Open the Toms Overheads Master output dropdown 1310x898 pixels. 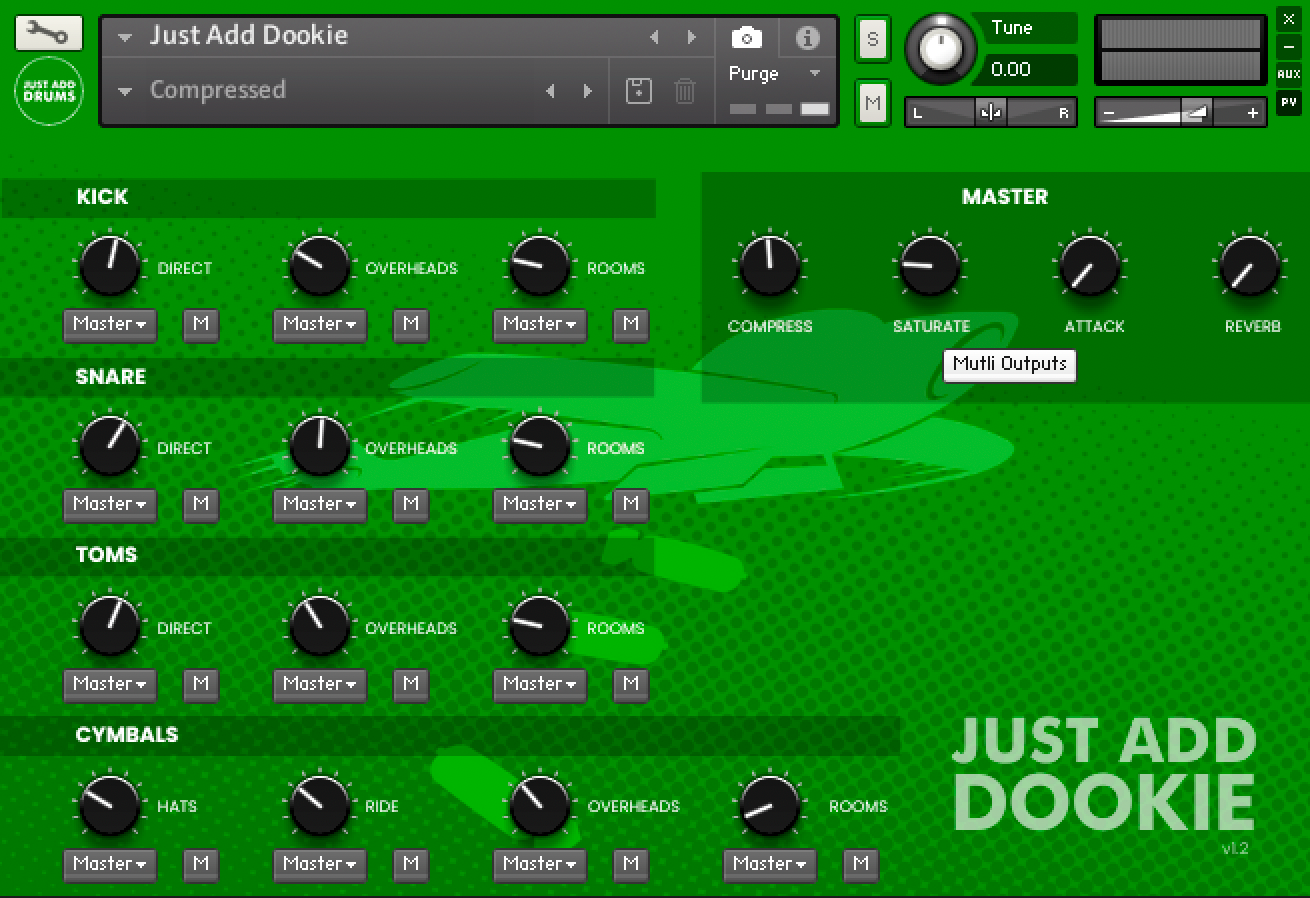(320, 684)
